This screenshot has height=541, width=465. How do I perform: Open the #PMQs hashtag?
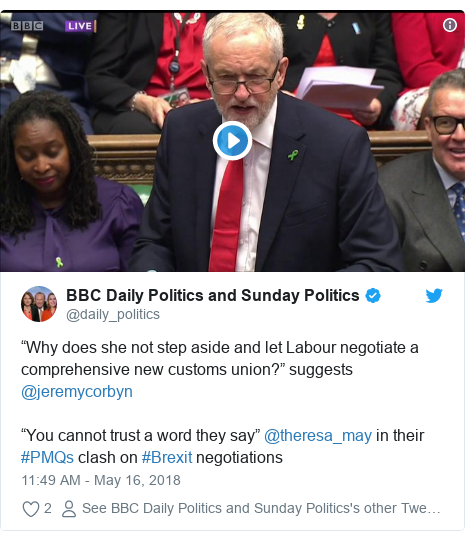point(47,458)
